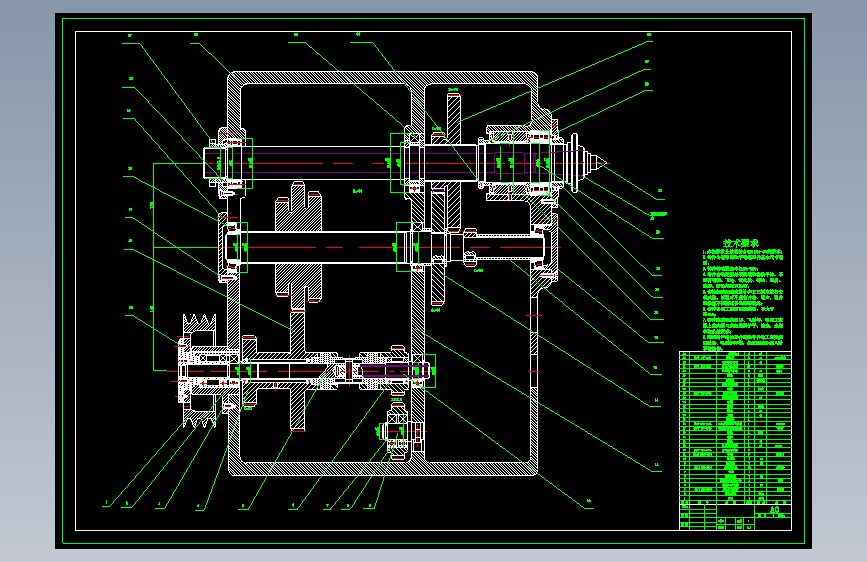Select the hatched gear below middle shaft right
This screenshot has width=867, height=562.
[x=438, y=279]
